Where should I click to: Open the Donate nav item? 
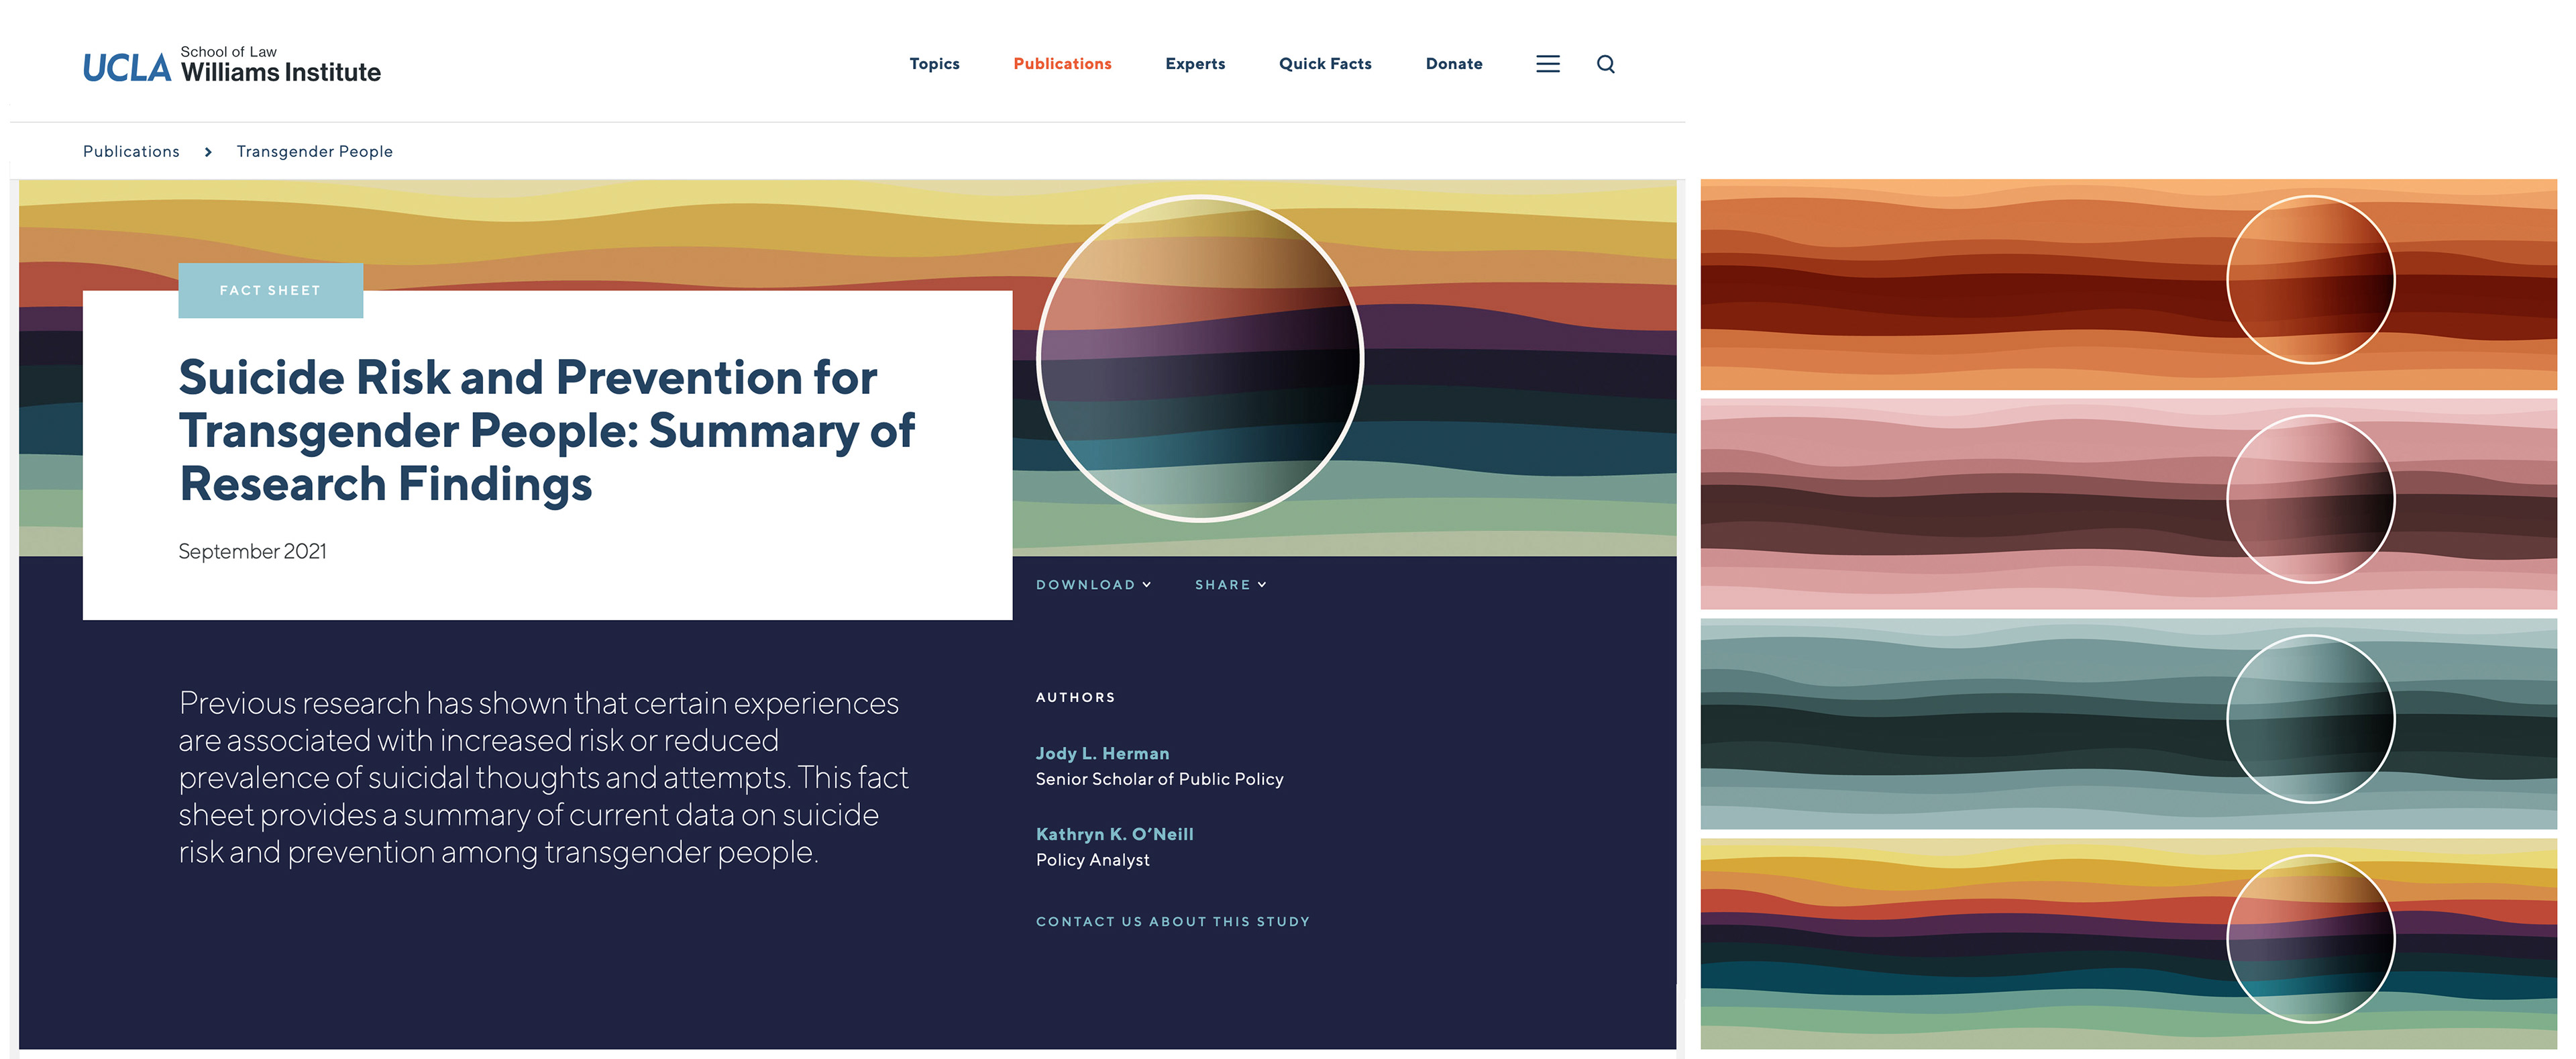click(1453, 64)
